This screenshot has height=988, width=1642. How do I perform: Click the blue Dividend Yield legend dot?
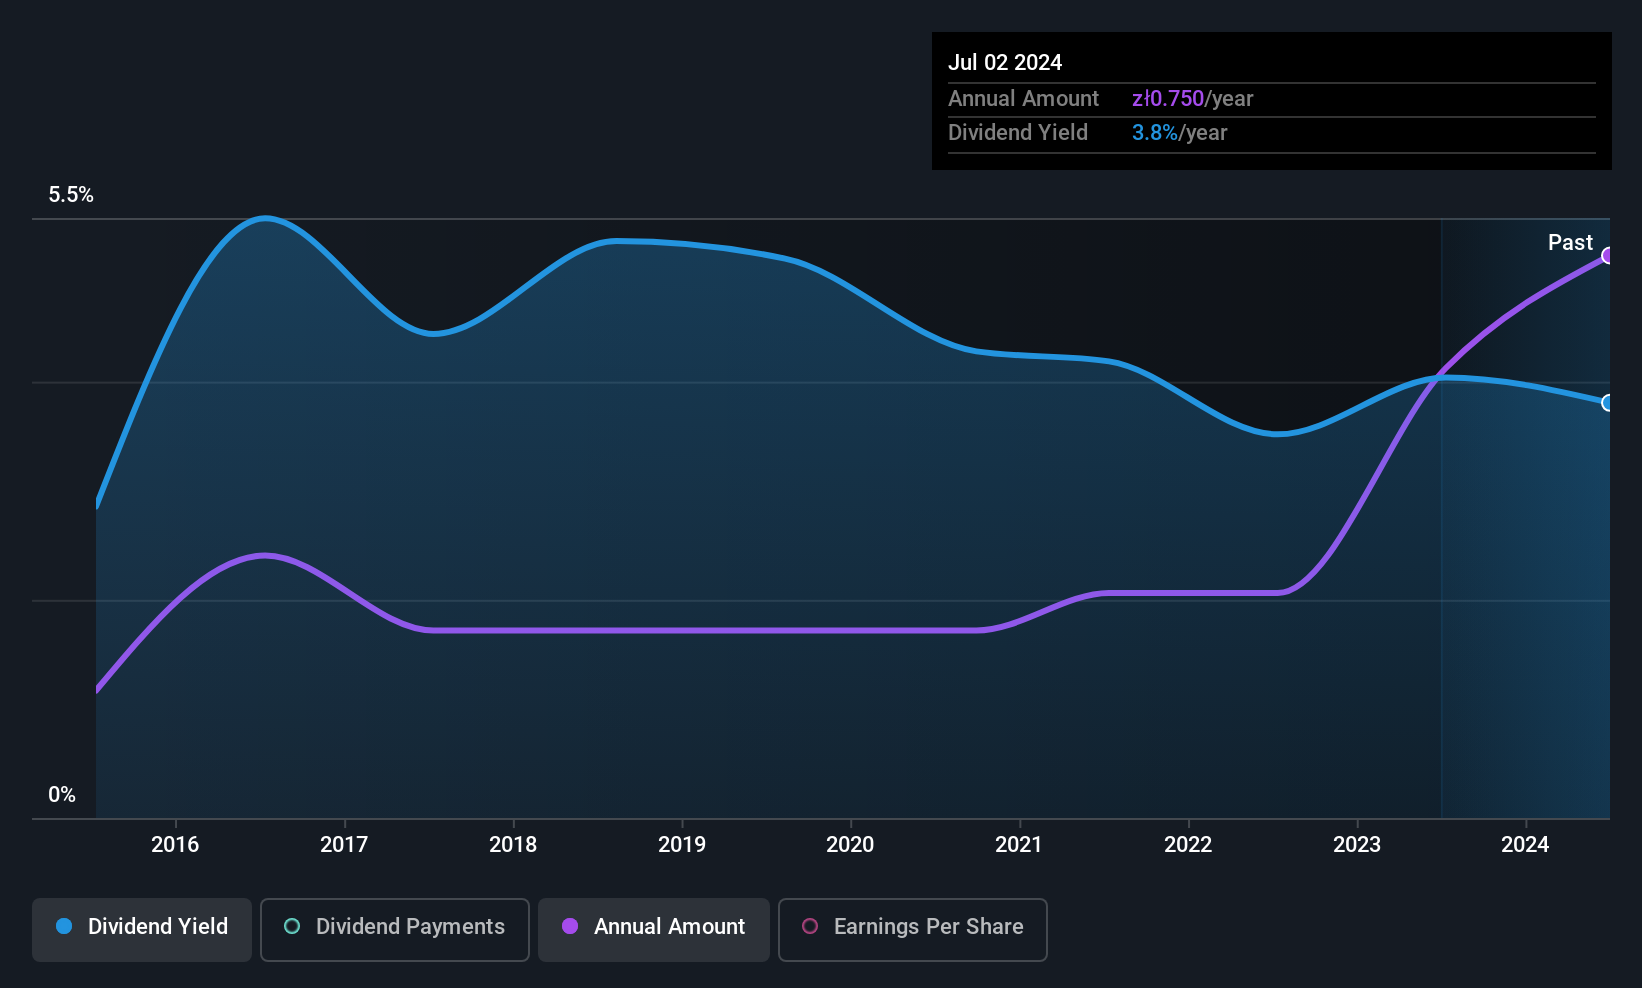pyautogui.click(x=64, y=926)
